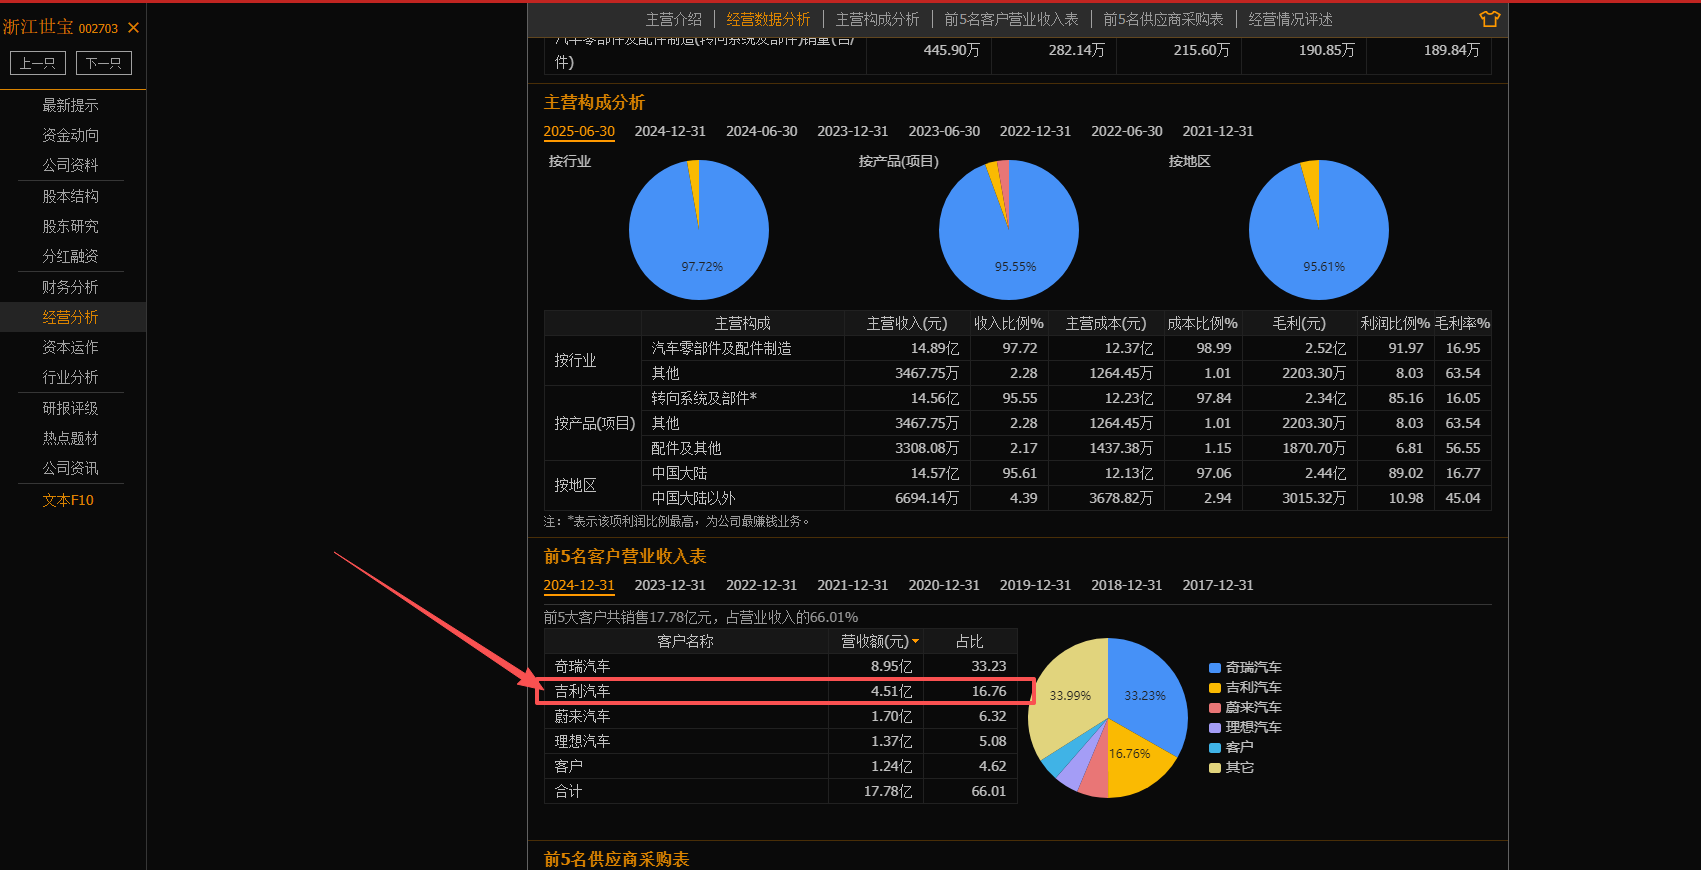Viewport: 1701px width, 870px height.
Task: Open 股本结构 in sidebar
Action: (x=70, y=196)
